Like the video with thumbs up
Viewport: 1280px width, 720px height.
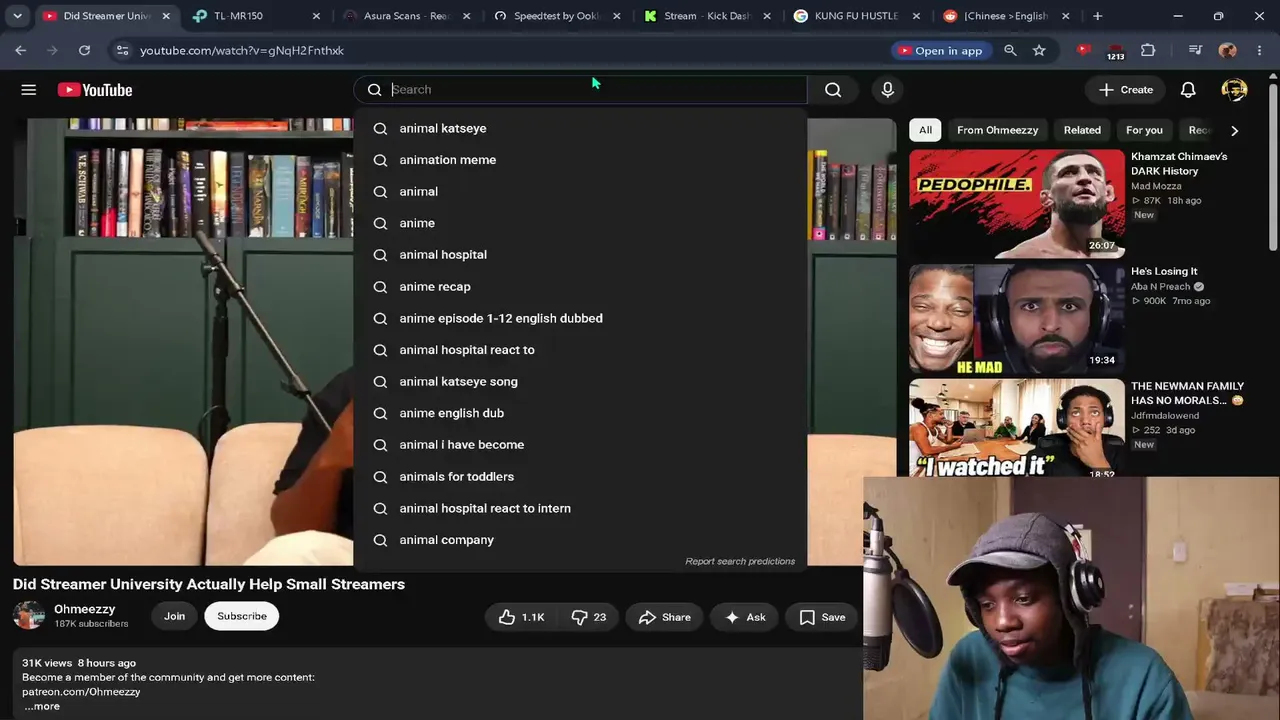click(x=521, y=617)
